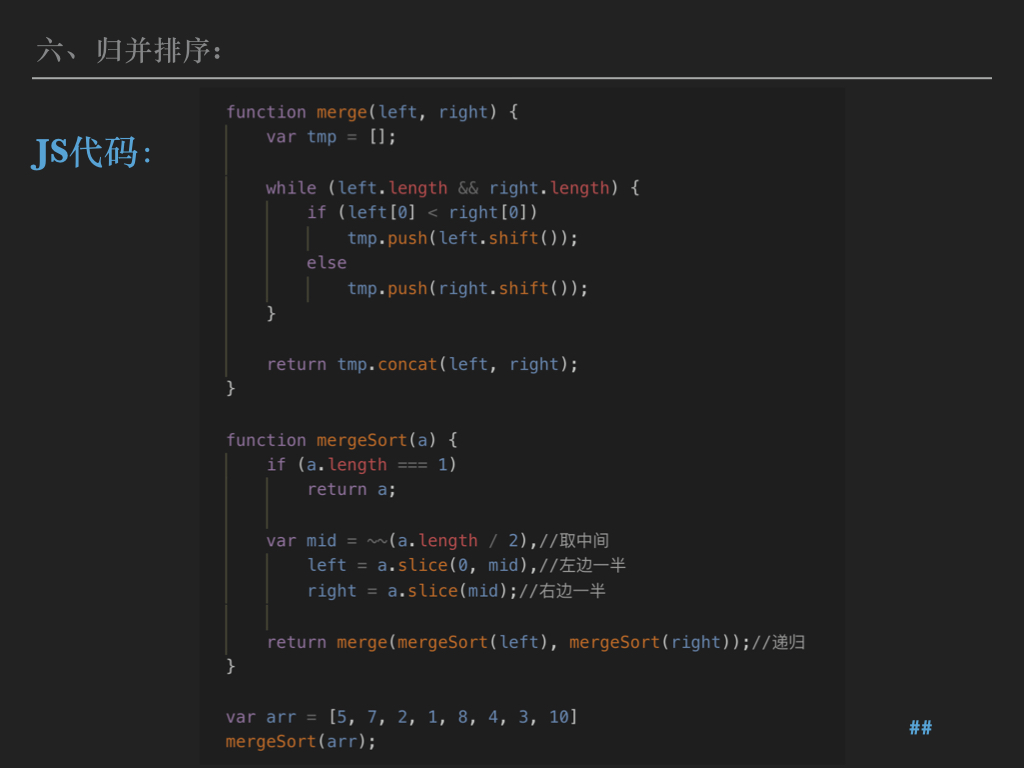Viewport: 1024px width, 768px height.
Task: Select the "var arr = [5, 7, 2...]" array line
Action: coord(401,717)
